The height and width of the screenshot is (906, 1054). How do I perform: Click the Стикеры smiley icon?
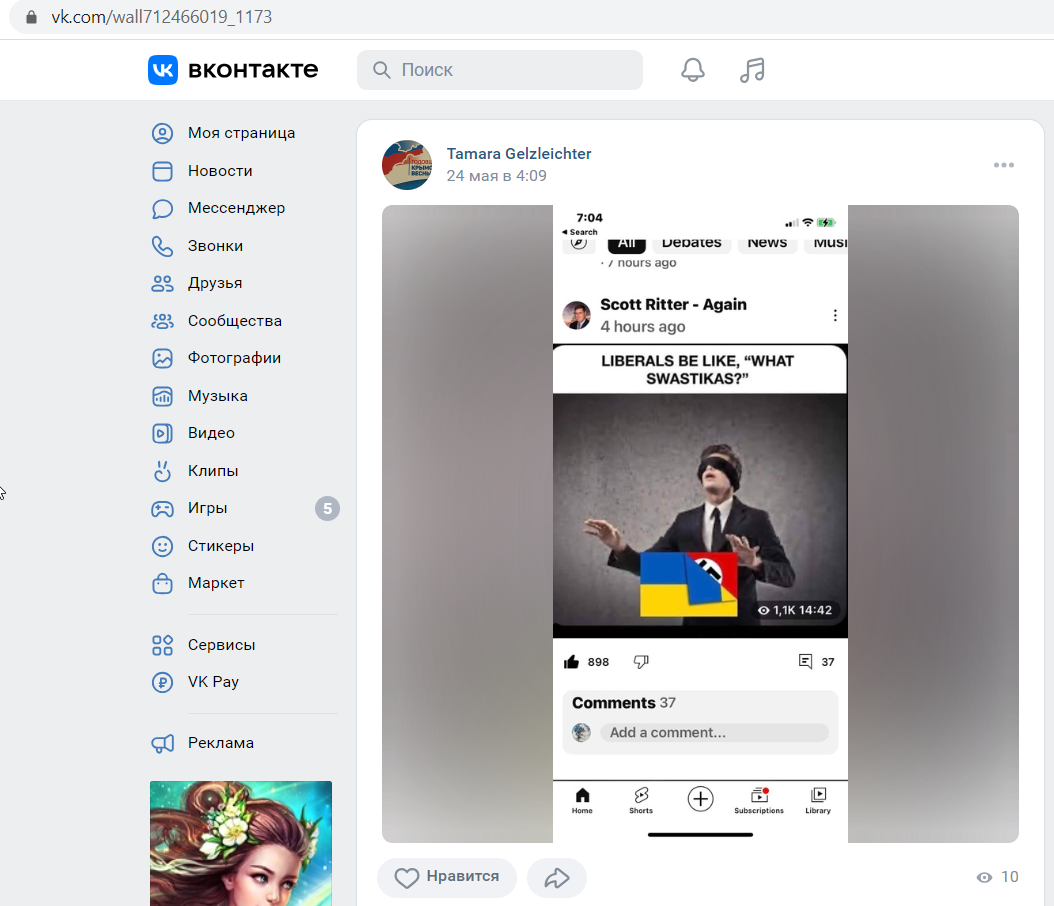(162, 546)
